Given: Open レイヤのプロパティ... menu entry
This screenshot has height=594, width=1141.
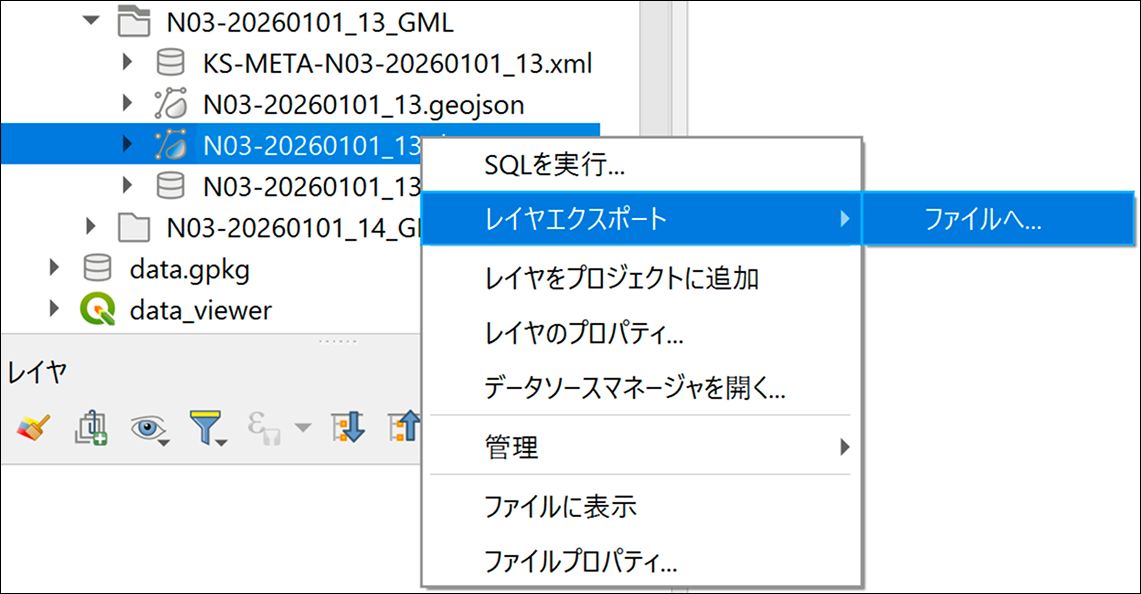Looking at the screenshot, I should (642, 333).
